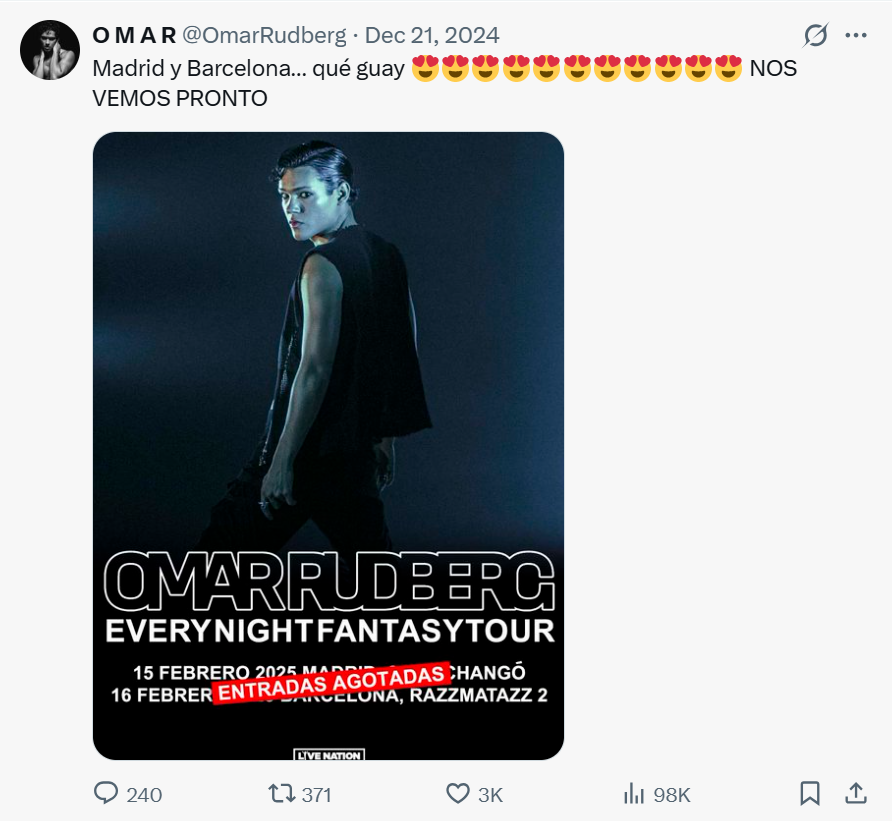892x821 pixels.
Task: Click the display name "O M A R"
Action: tap(134, 36)
